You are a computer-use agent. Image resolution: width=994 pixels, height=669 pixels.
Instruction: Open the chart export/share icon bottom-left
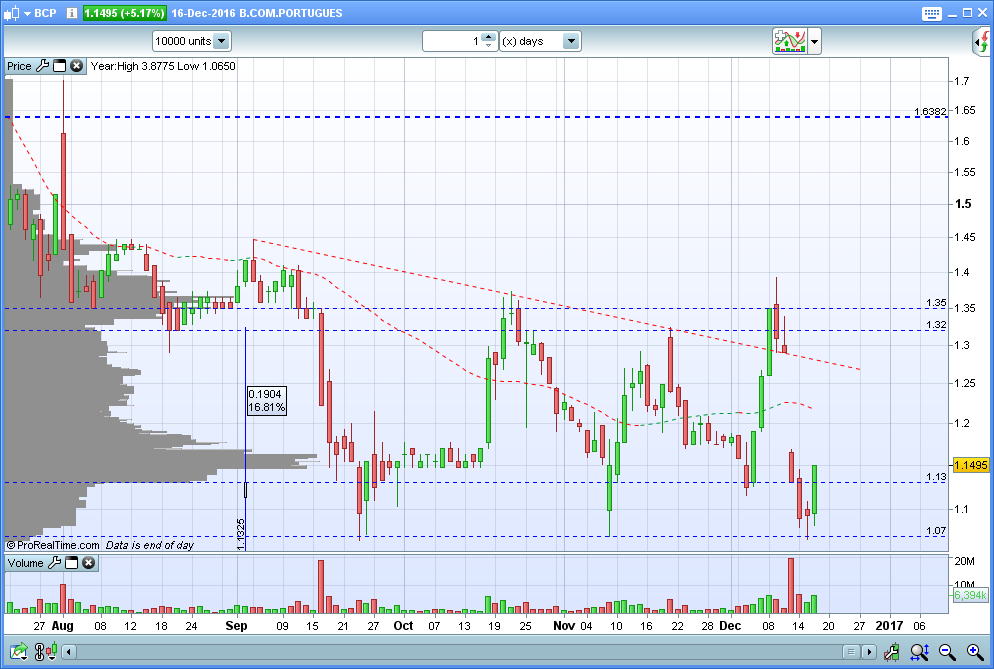[18, 651]
